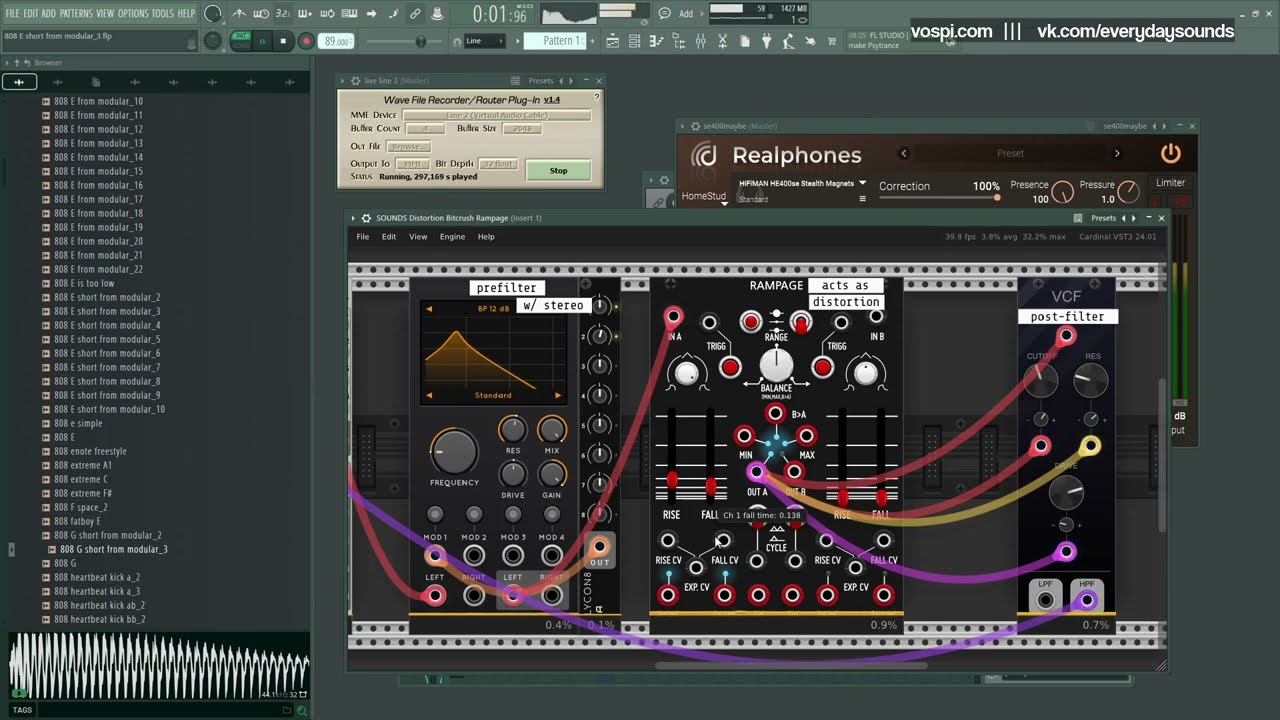Open the Mixer window icon
Viewport: 1280px width, 720px height.
pos(700,41)
